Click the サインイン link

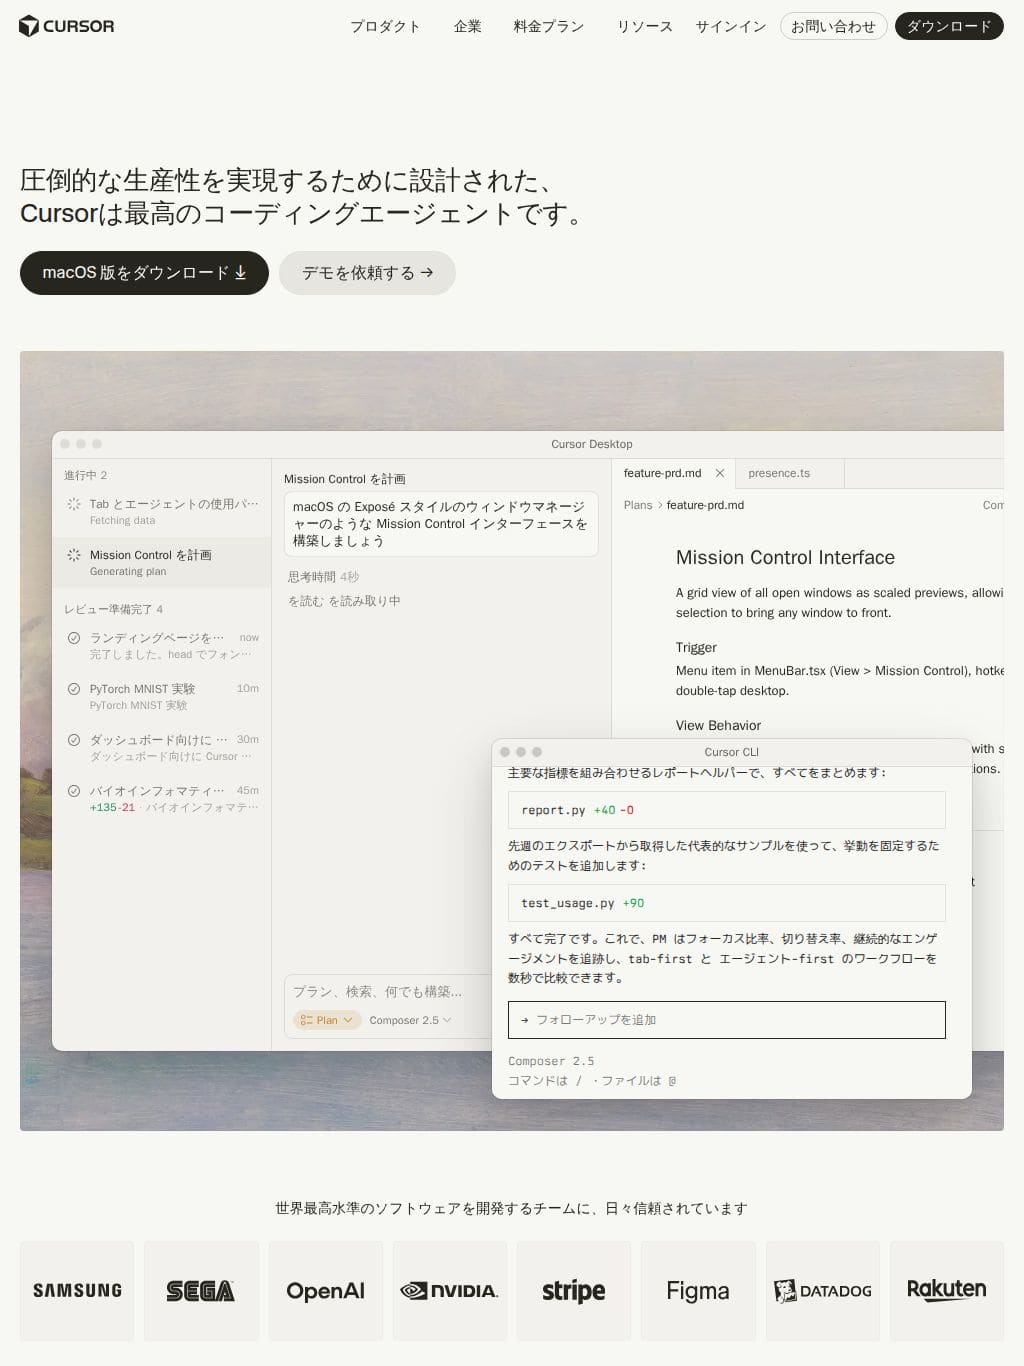click(x=731, y=27)
